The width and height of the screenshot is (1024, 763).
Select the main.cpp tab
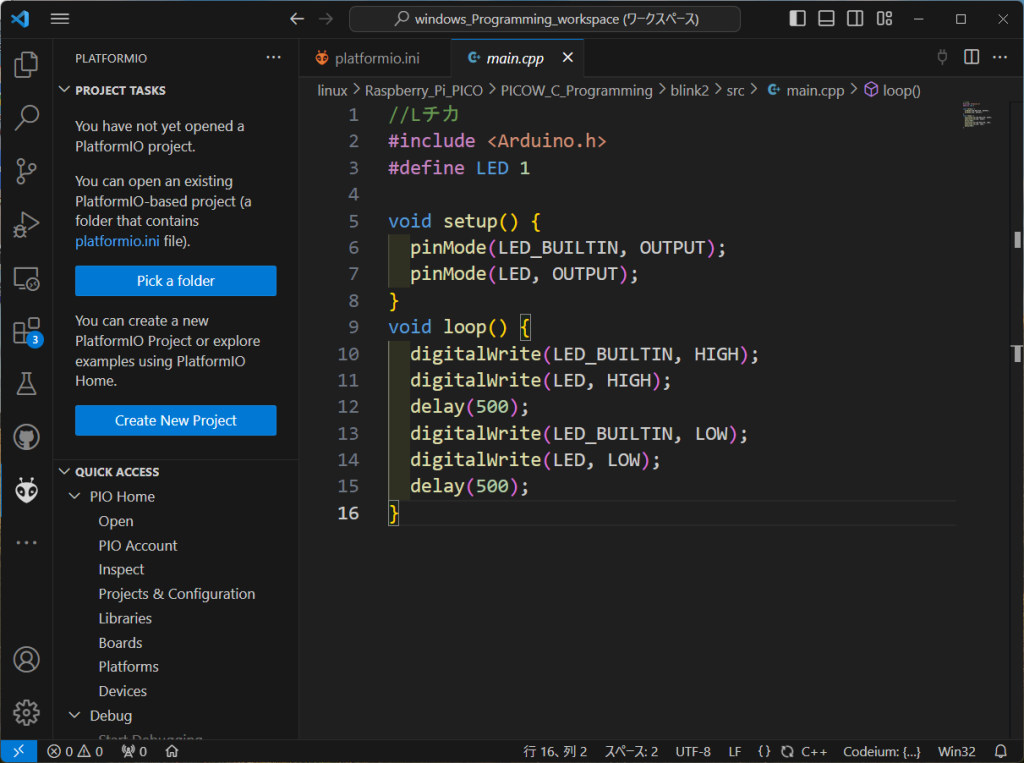[515, 58]
